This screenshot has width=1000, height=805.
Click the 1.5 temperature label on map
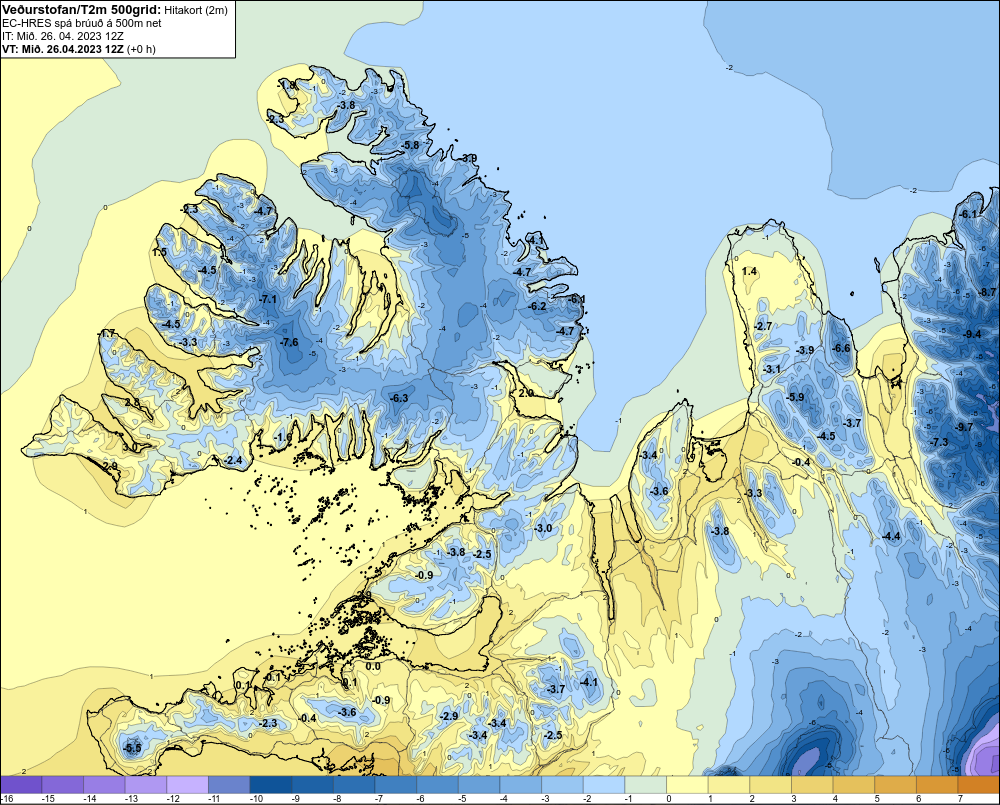pyautogui.click(x=159, y=252)
